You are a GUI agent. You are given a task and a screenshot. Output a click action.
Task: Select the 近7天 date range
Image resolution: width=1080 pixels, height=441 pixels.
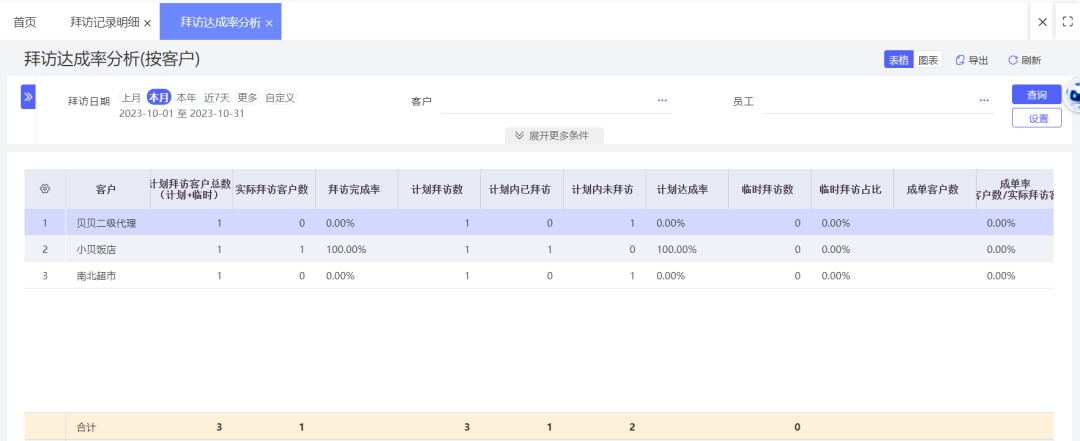[x=216, y=98]
